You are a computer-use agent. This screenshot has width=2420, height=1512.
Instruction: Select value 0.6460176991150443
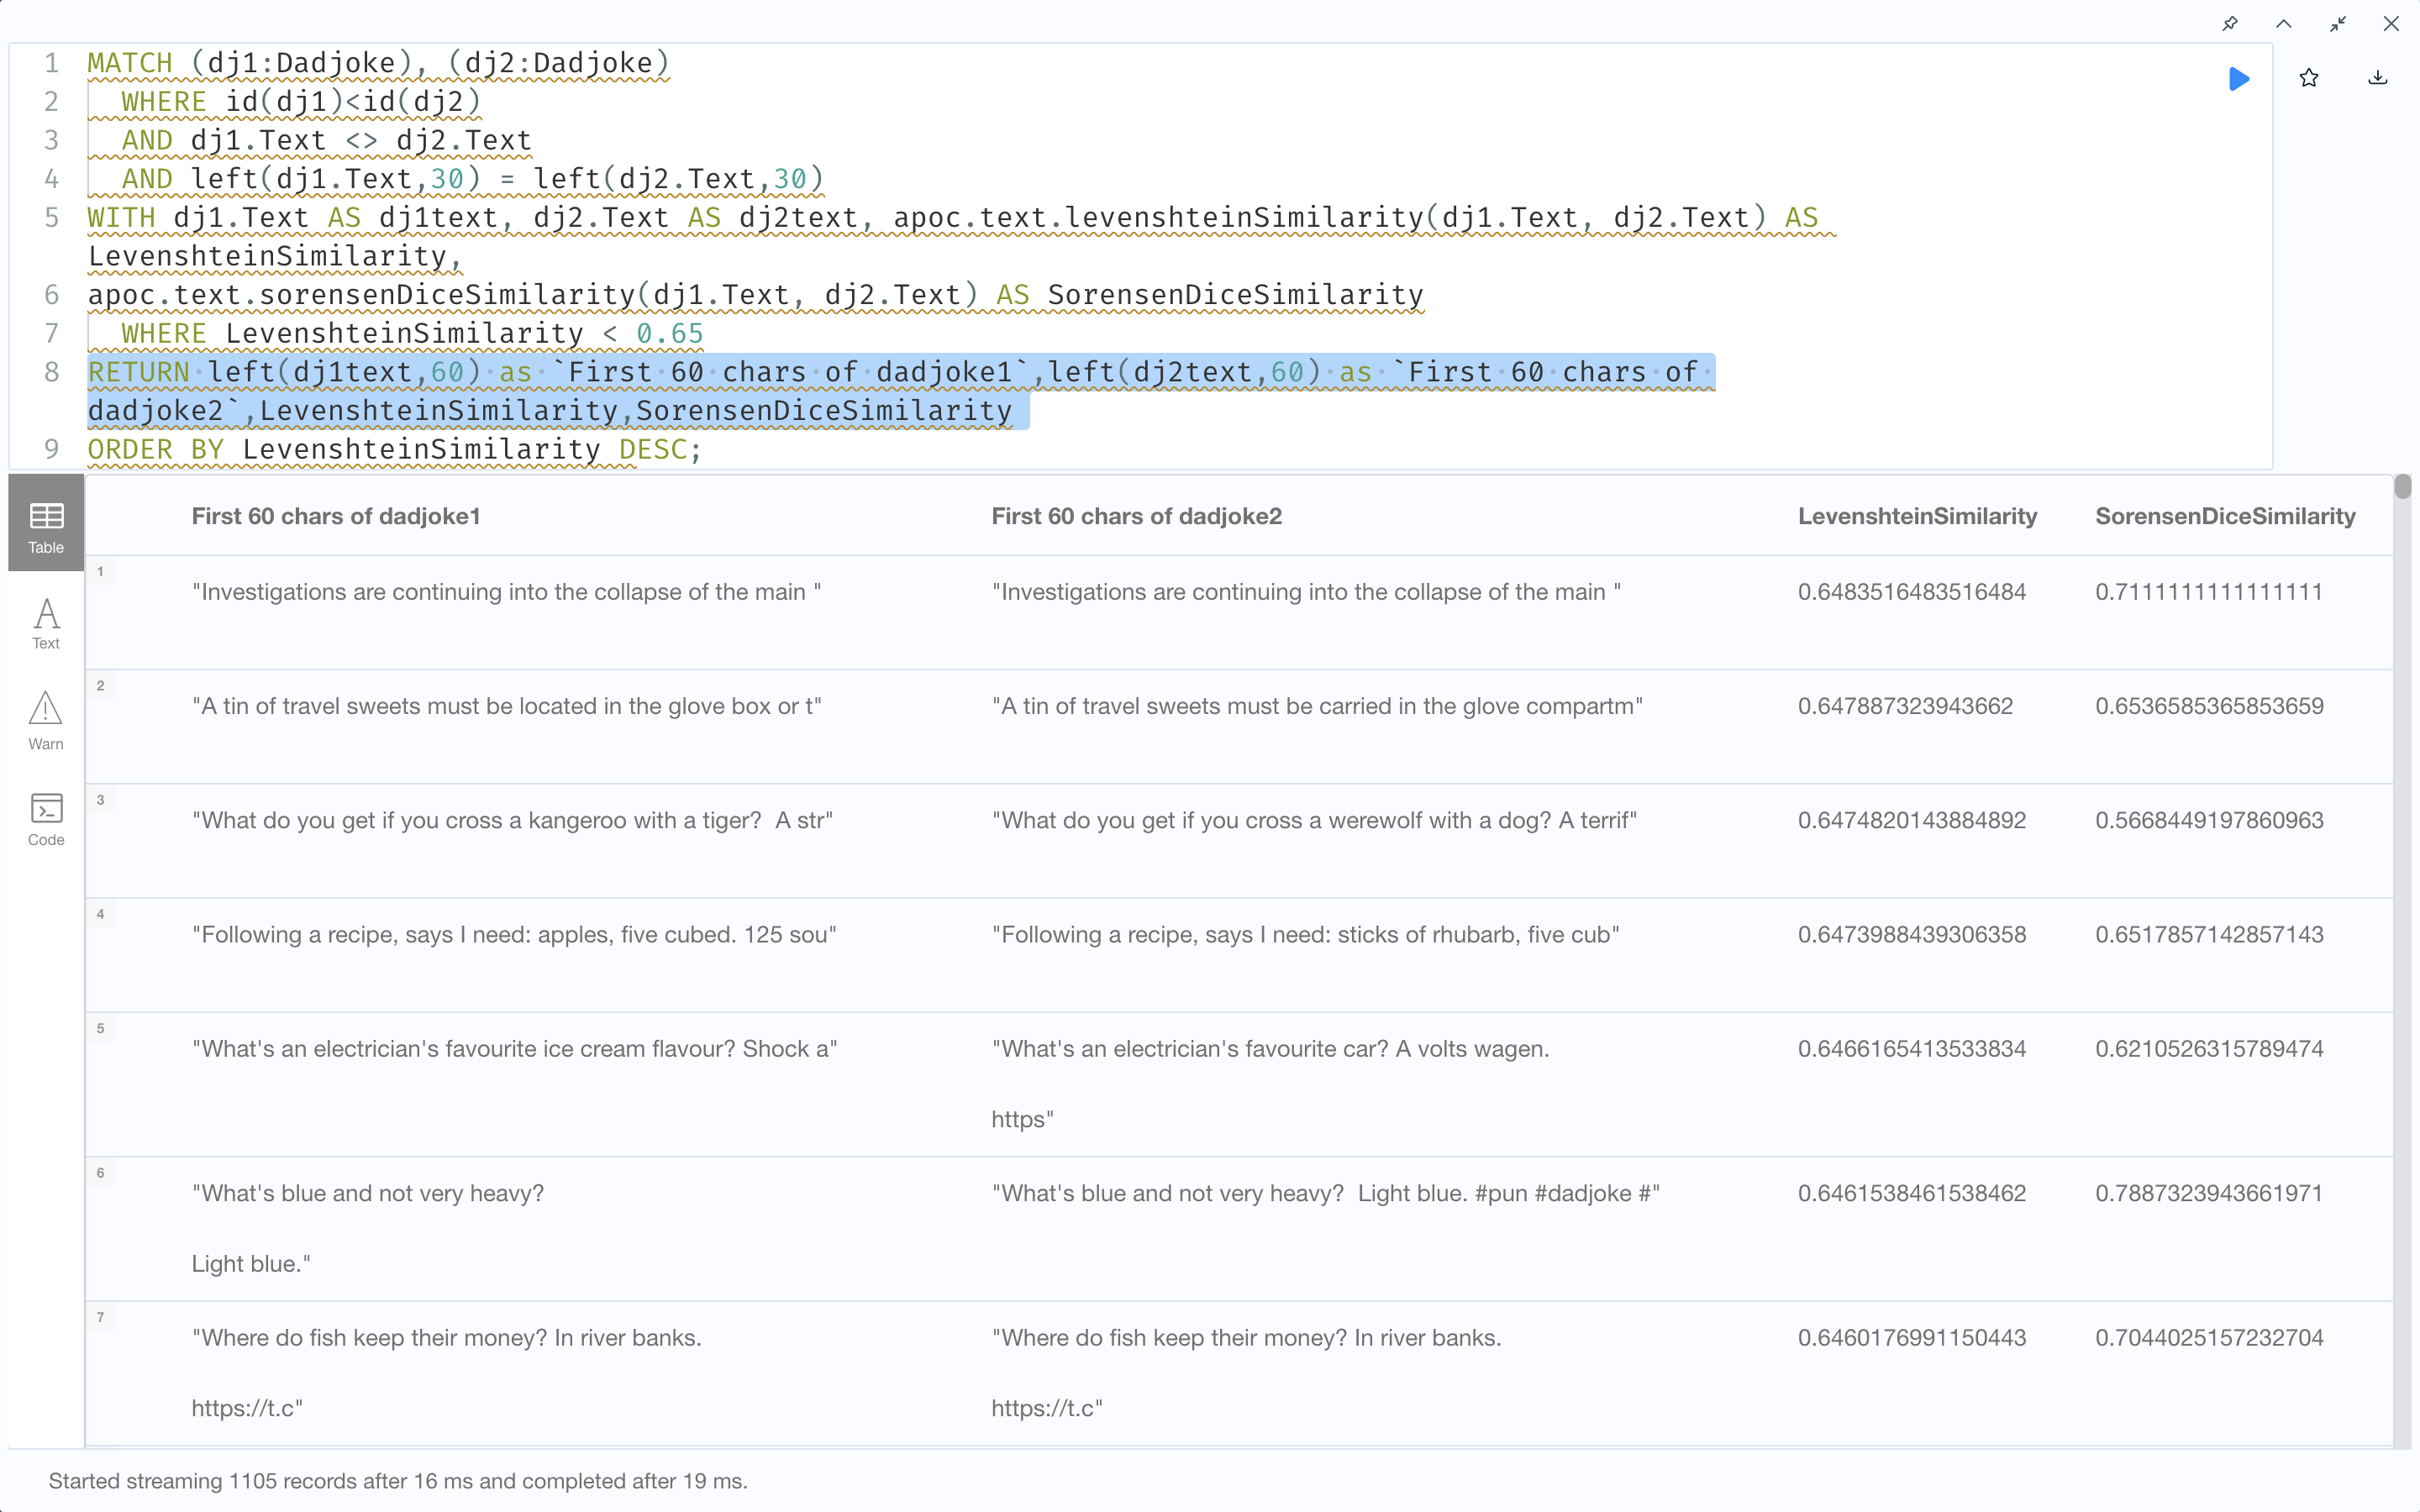pyautogui.click(x=1911, y=1338)
